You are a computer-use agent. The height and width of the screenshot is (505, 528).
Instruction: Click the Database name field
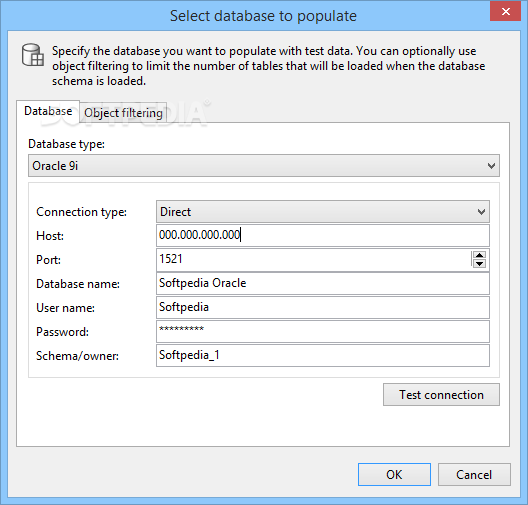point(323,283)
